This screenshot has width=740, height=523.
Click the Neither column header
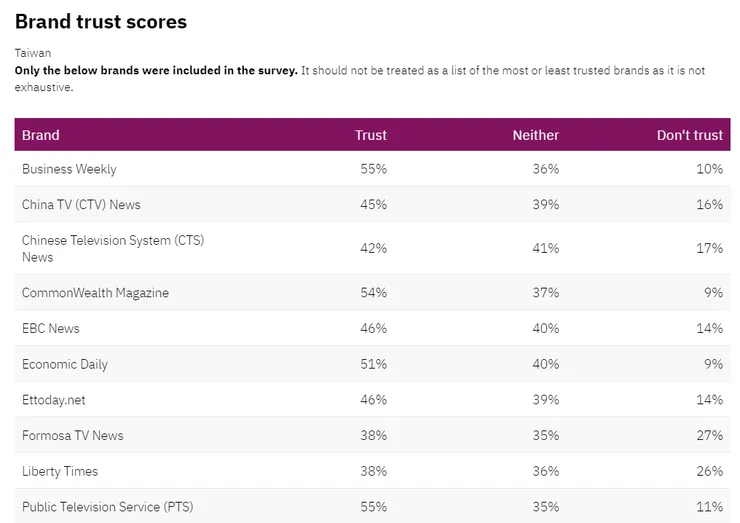click(x=535, y=135)
